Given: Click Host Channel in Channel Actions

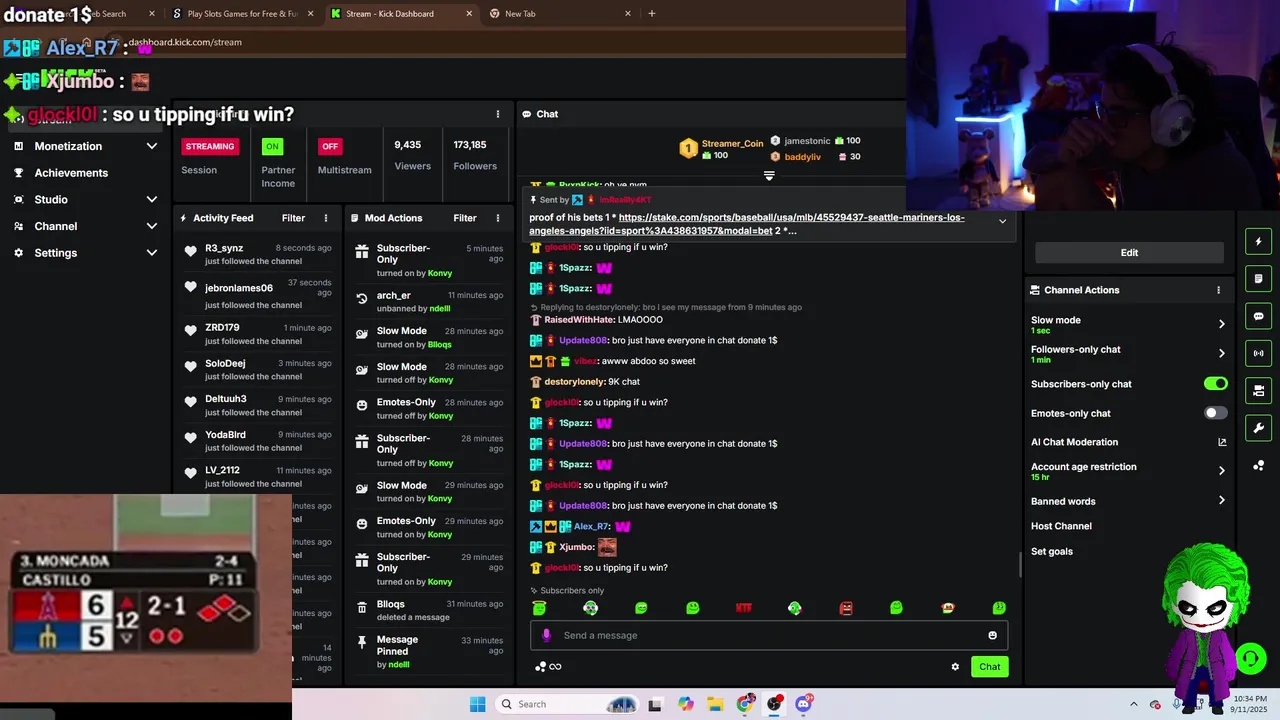Looking at the screenshot, I should (x=1061, y=526).
